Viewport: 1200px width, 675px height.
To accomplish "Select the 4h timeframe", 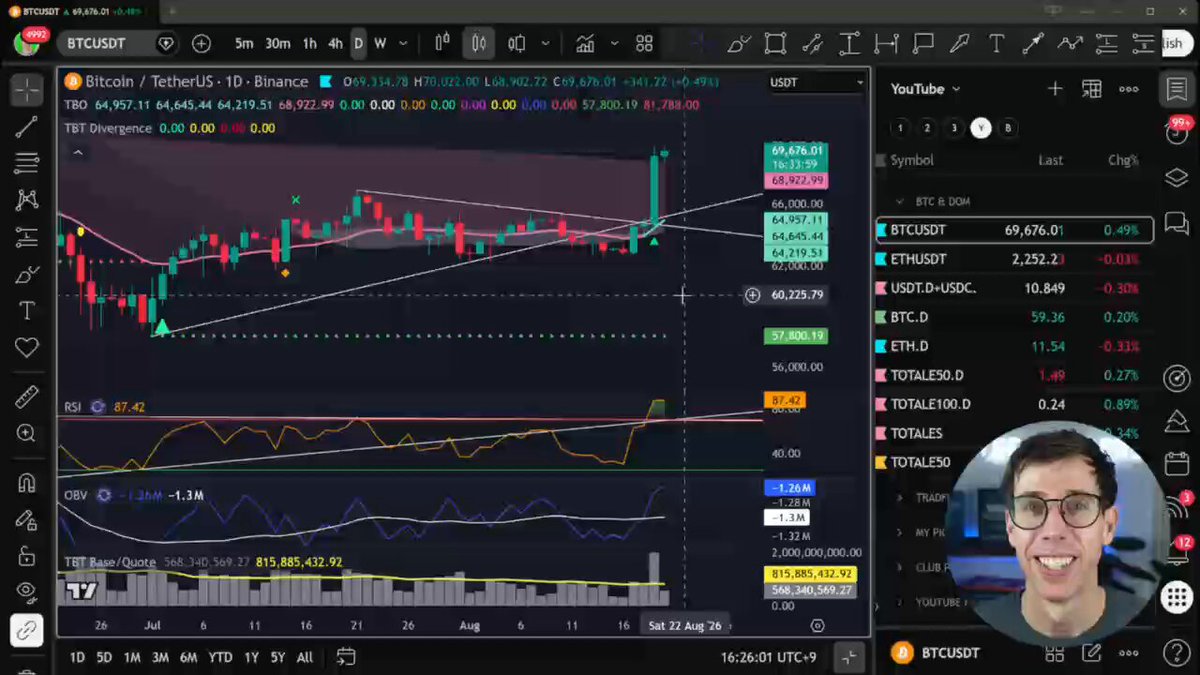I will (335, 44).
